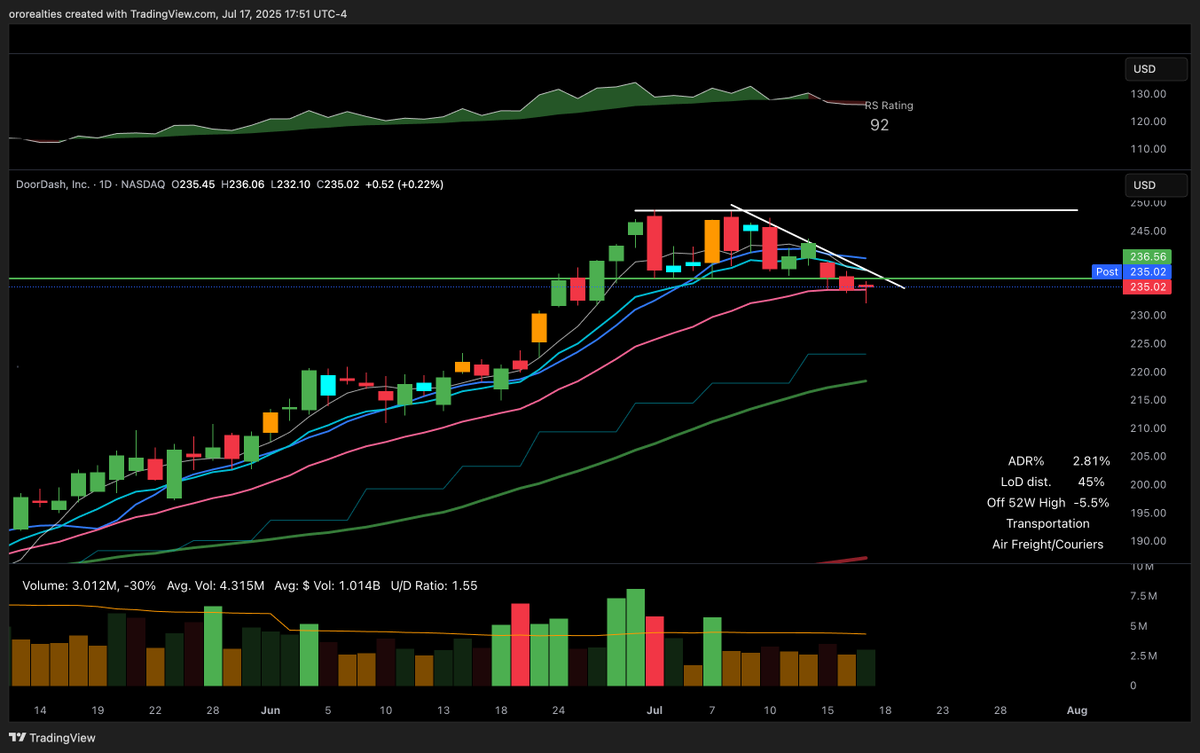Screen dimensions: 1200x753
Task: Click the 250.00 price axis label
Action: tap(1150, 202)
